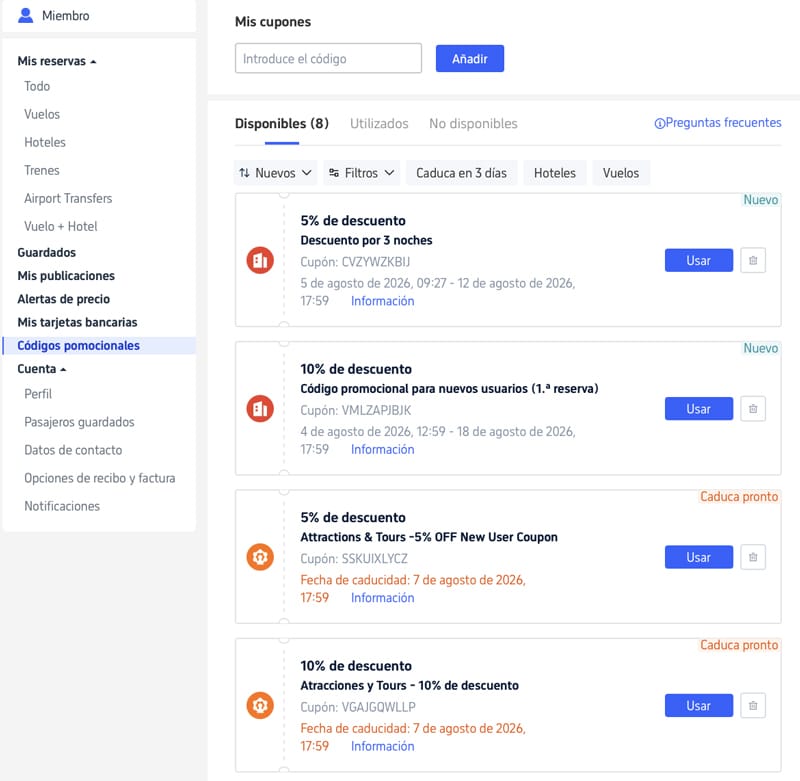Viewport: 800px width, 781px height.
Task: Open Información for coupon SSKUIXLYCZ
Action: (382, 598)
